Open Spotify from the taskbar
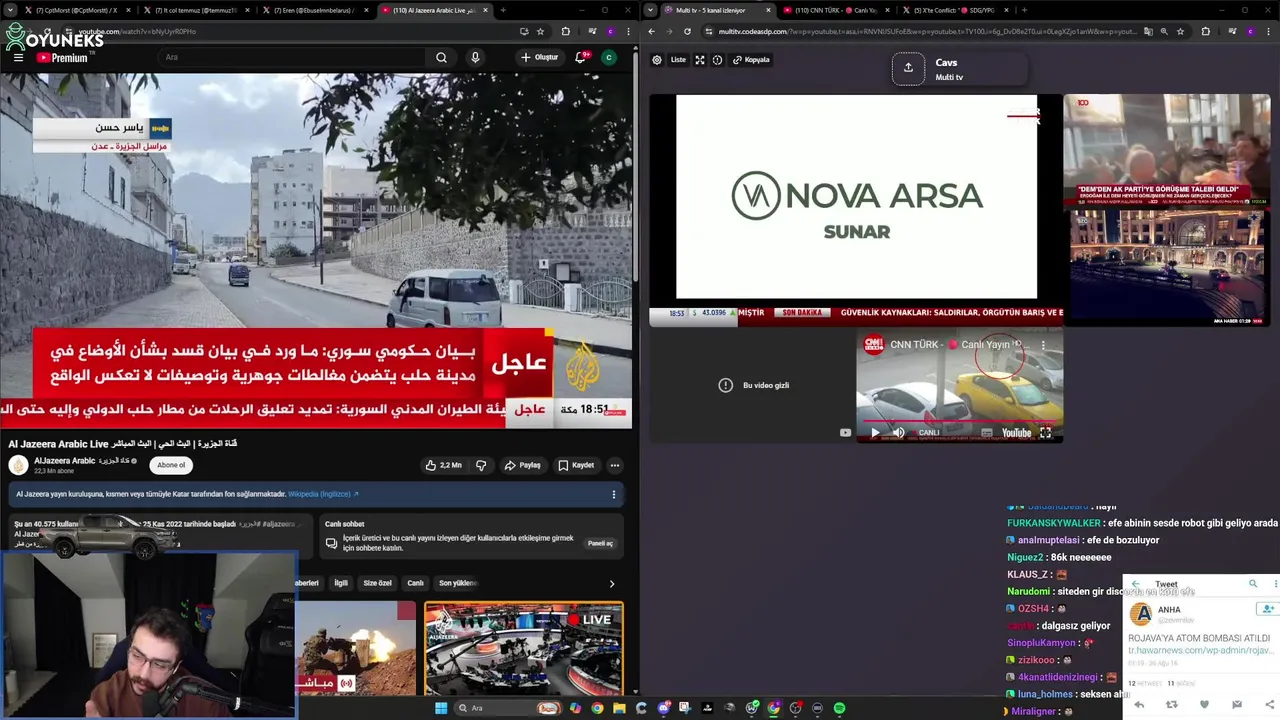This screenshot has width=1280, height=720. coord(839,708)
